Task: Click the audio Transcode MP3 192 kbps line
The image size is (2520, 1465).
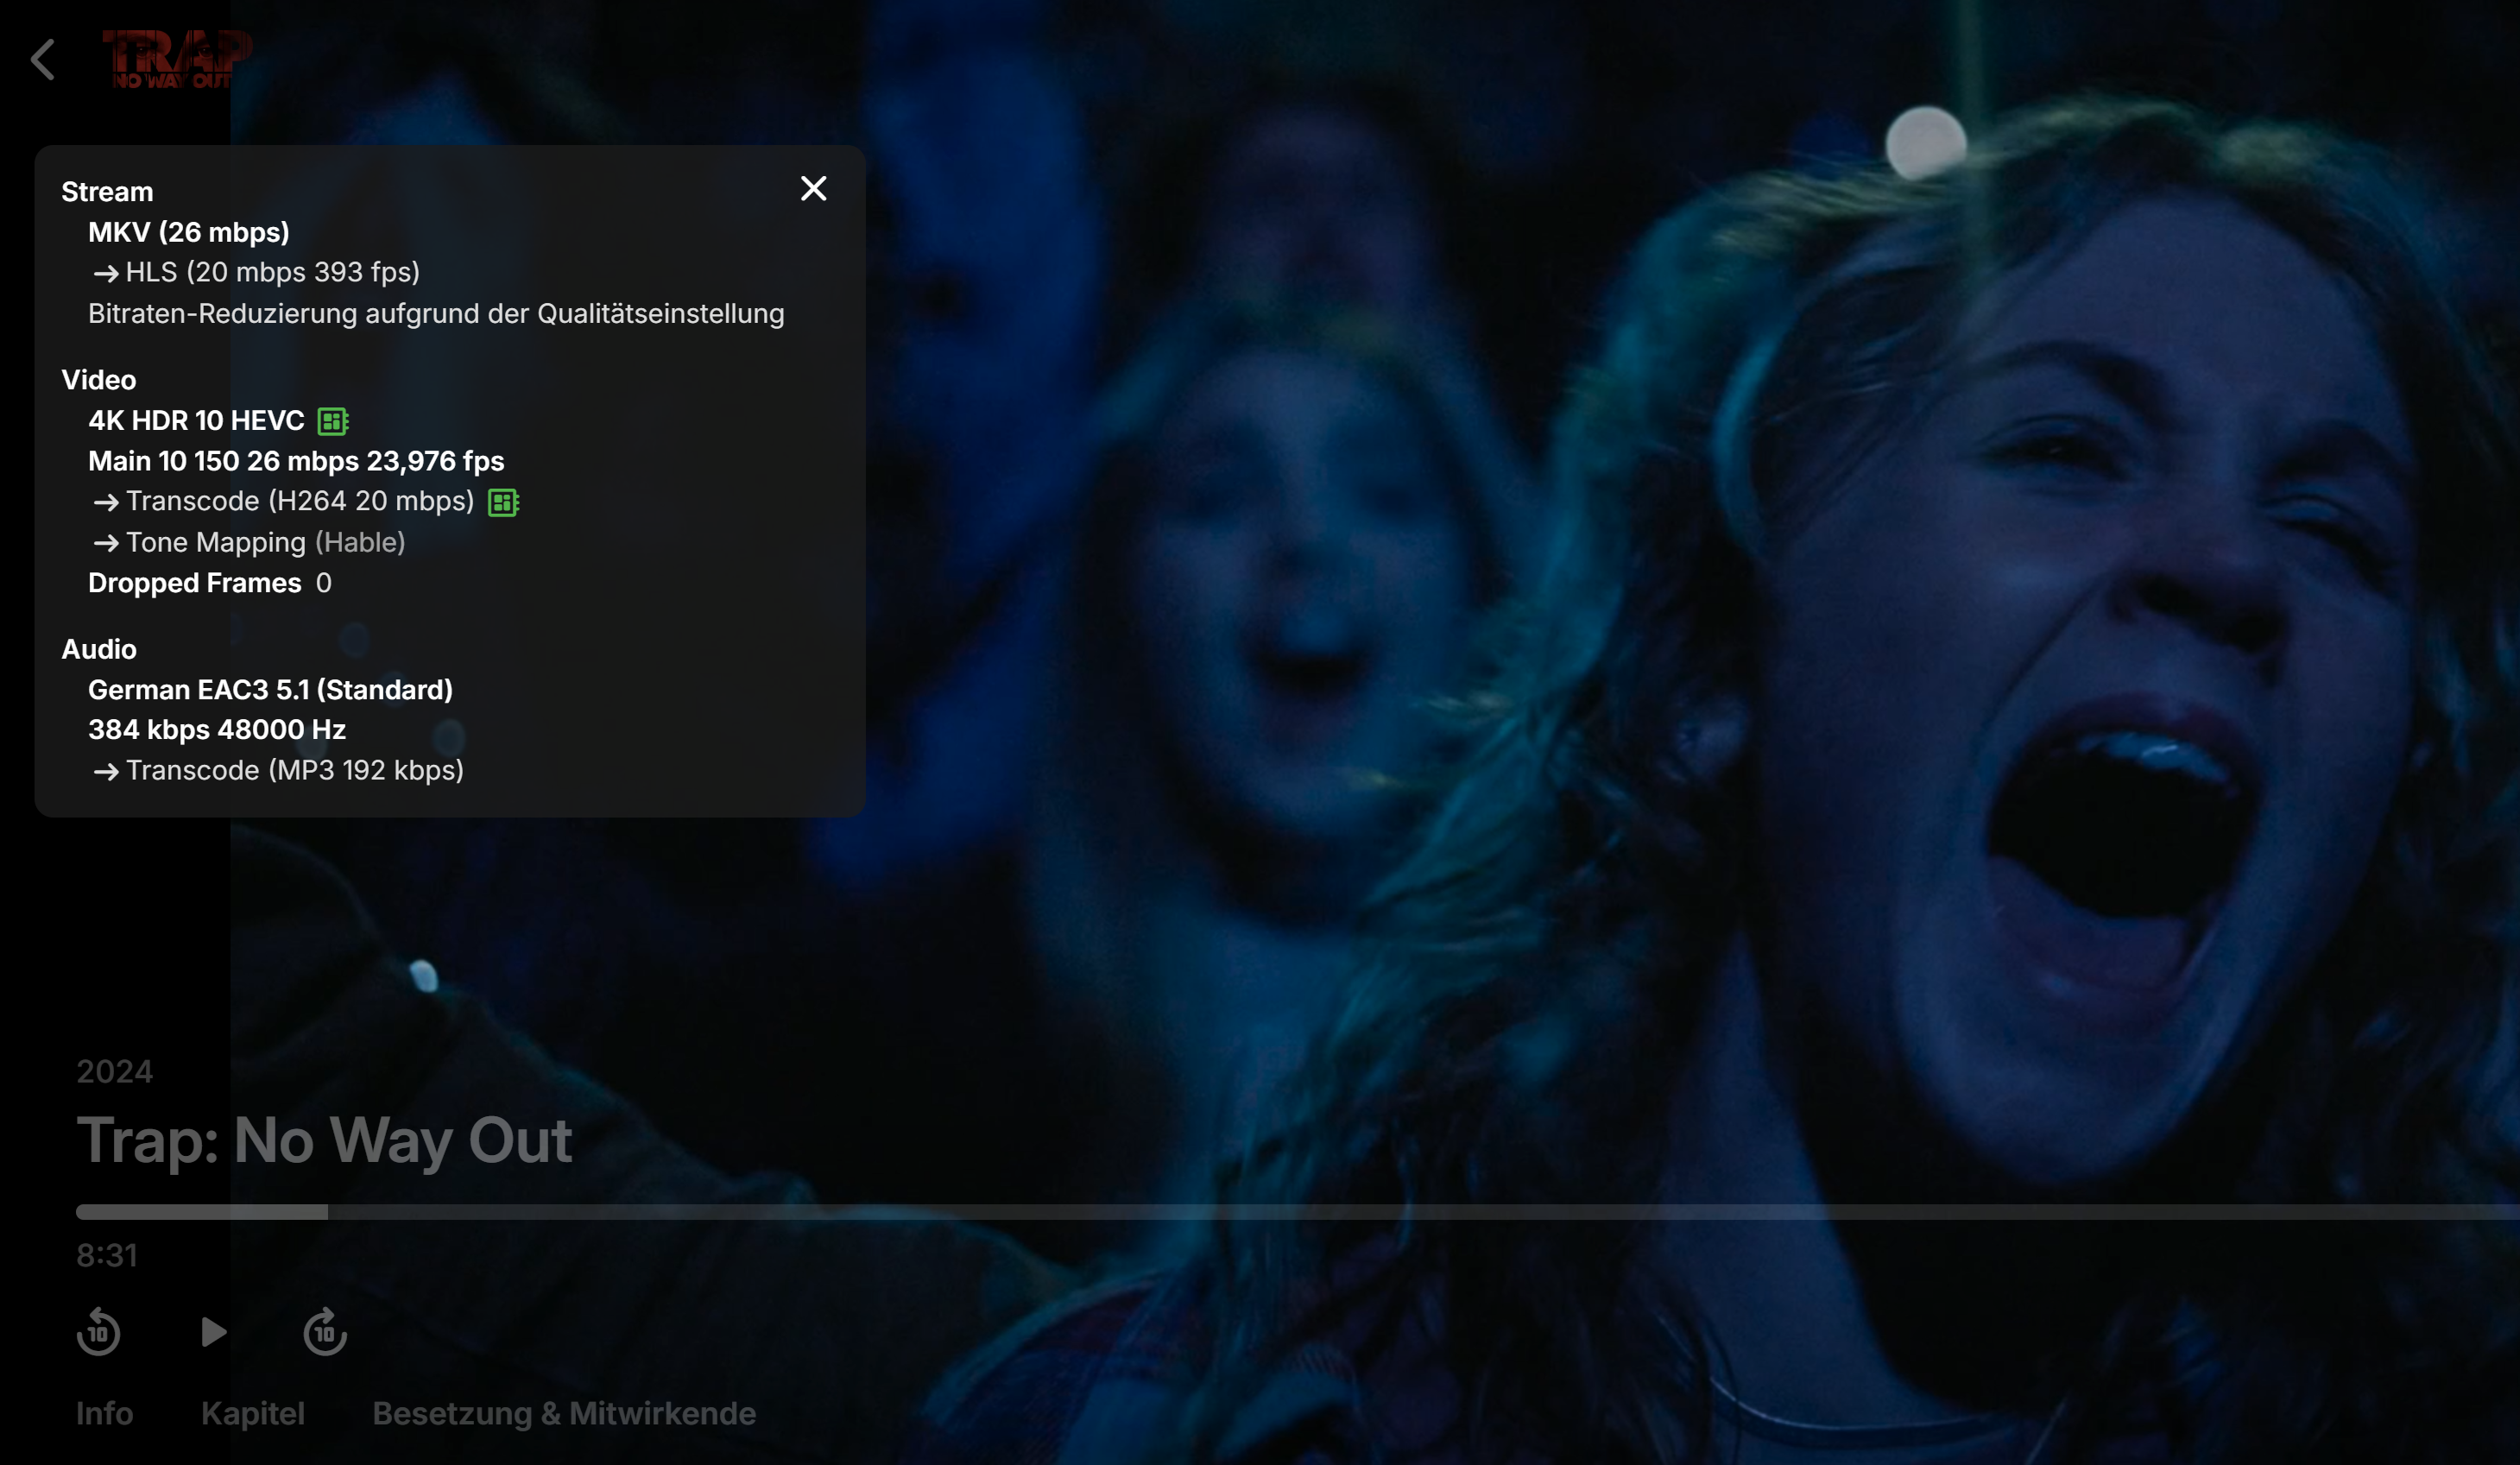Action: tap(294, 770)
